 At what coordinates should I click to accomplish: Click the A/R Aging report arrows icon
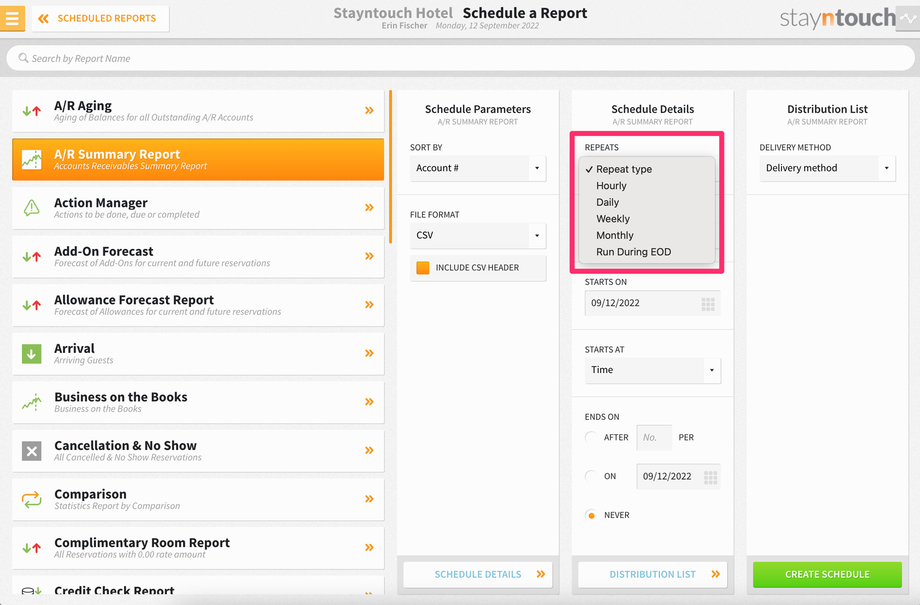32,110
